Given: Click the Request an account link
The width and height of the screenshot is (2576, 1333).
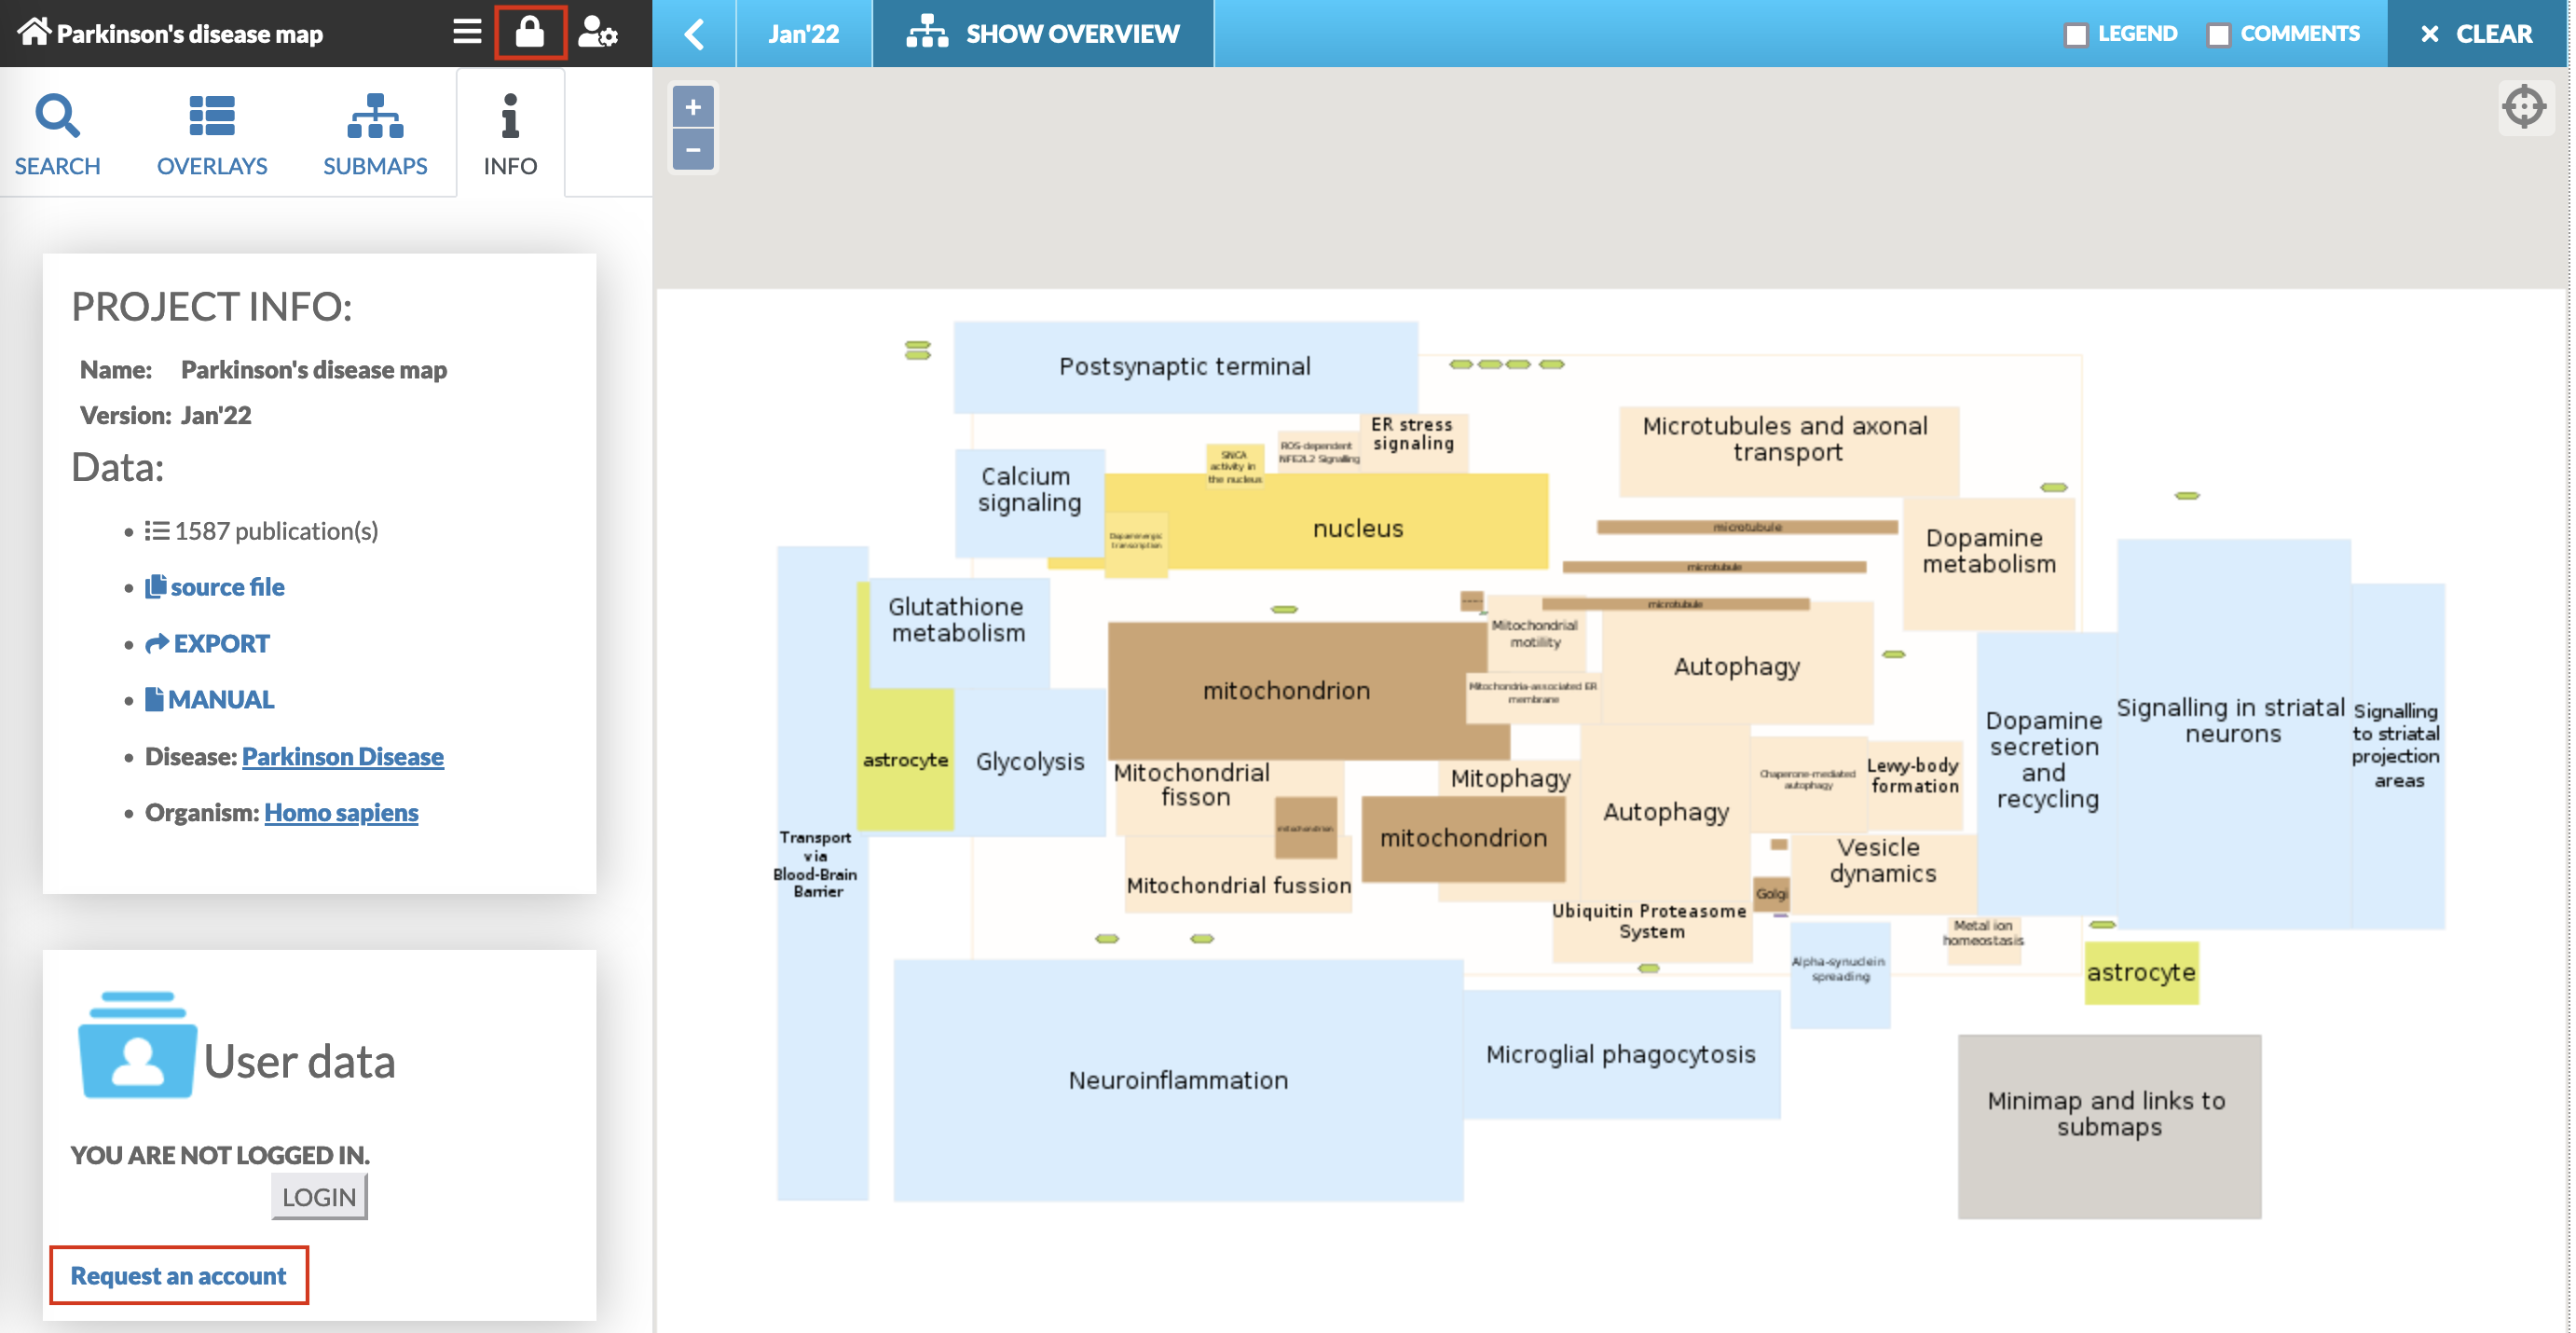Looking at the screenshot, I should (178, 1275).
